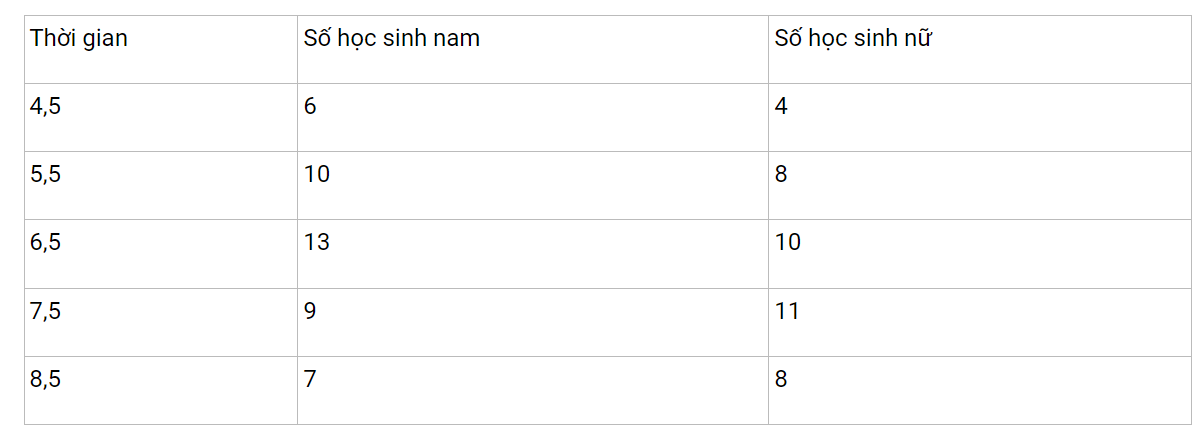The height and width of the screenshot is (430, 1203).
Task: Click male student count 9 in 7,5 row
Action: pos(310,311)
